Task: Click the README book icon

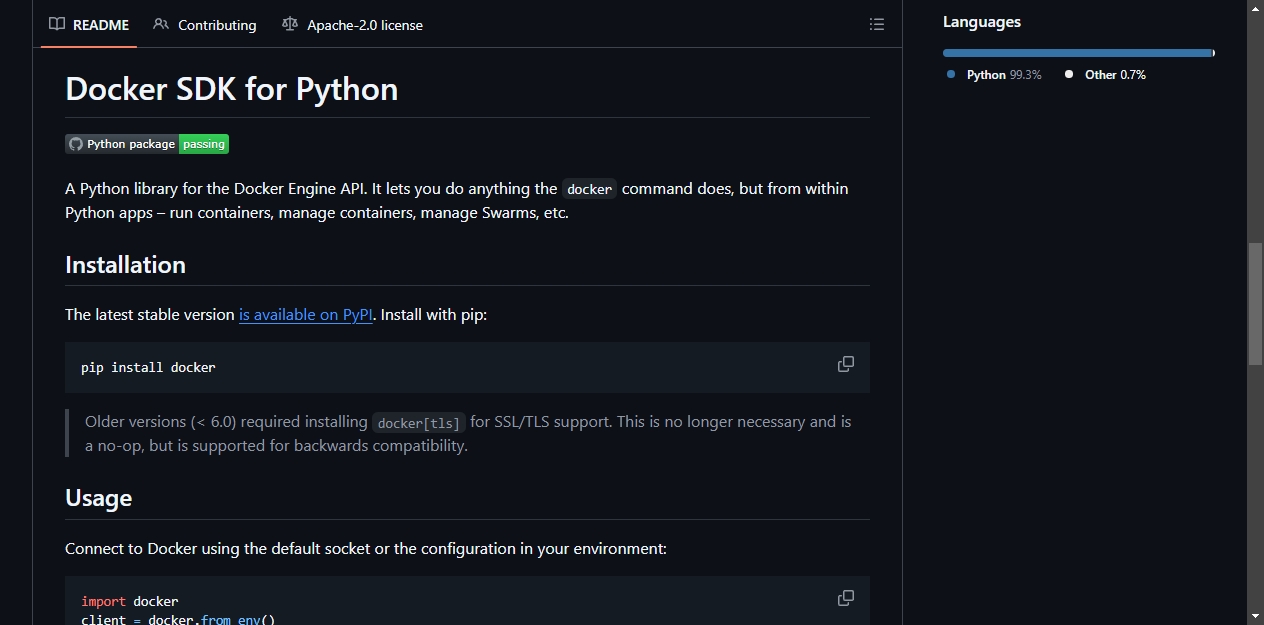Action: point(57,24)
